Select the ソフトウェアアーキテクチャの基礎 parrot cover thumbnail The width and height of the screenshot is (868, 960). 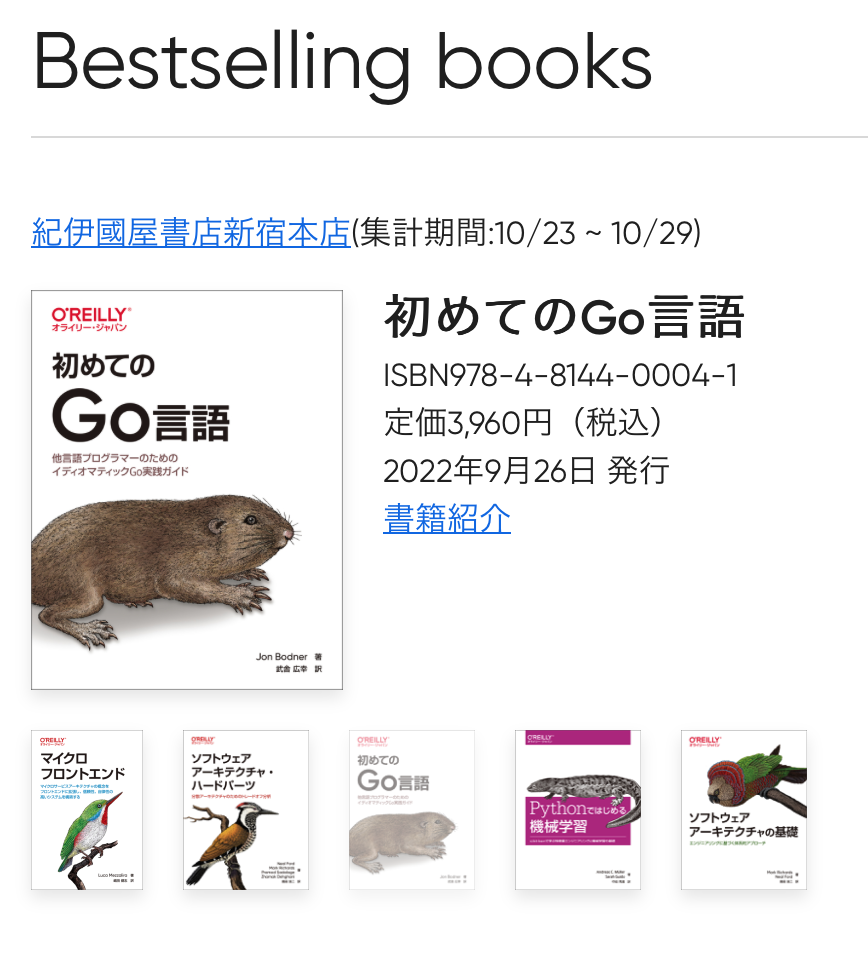pos(744,809)
